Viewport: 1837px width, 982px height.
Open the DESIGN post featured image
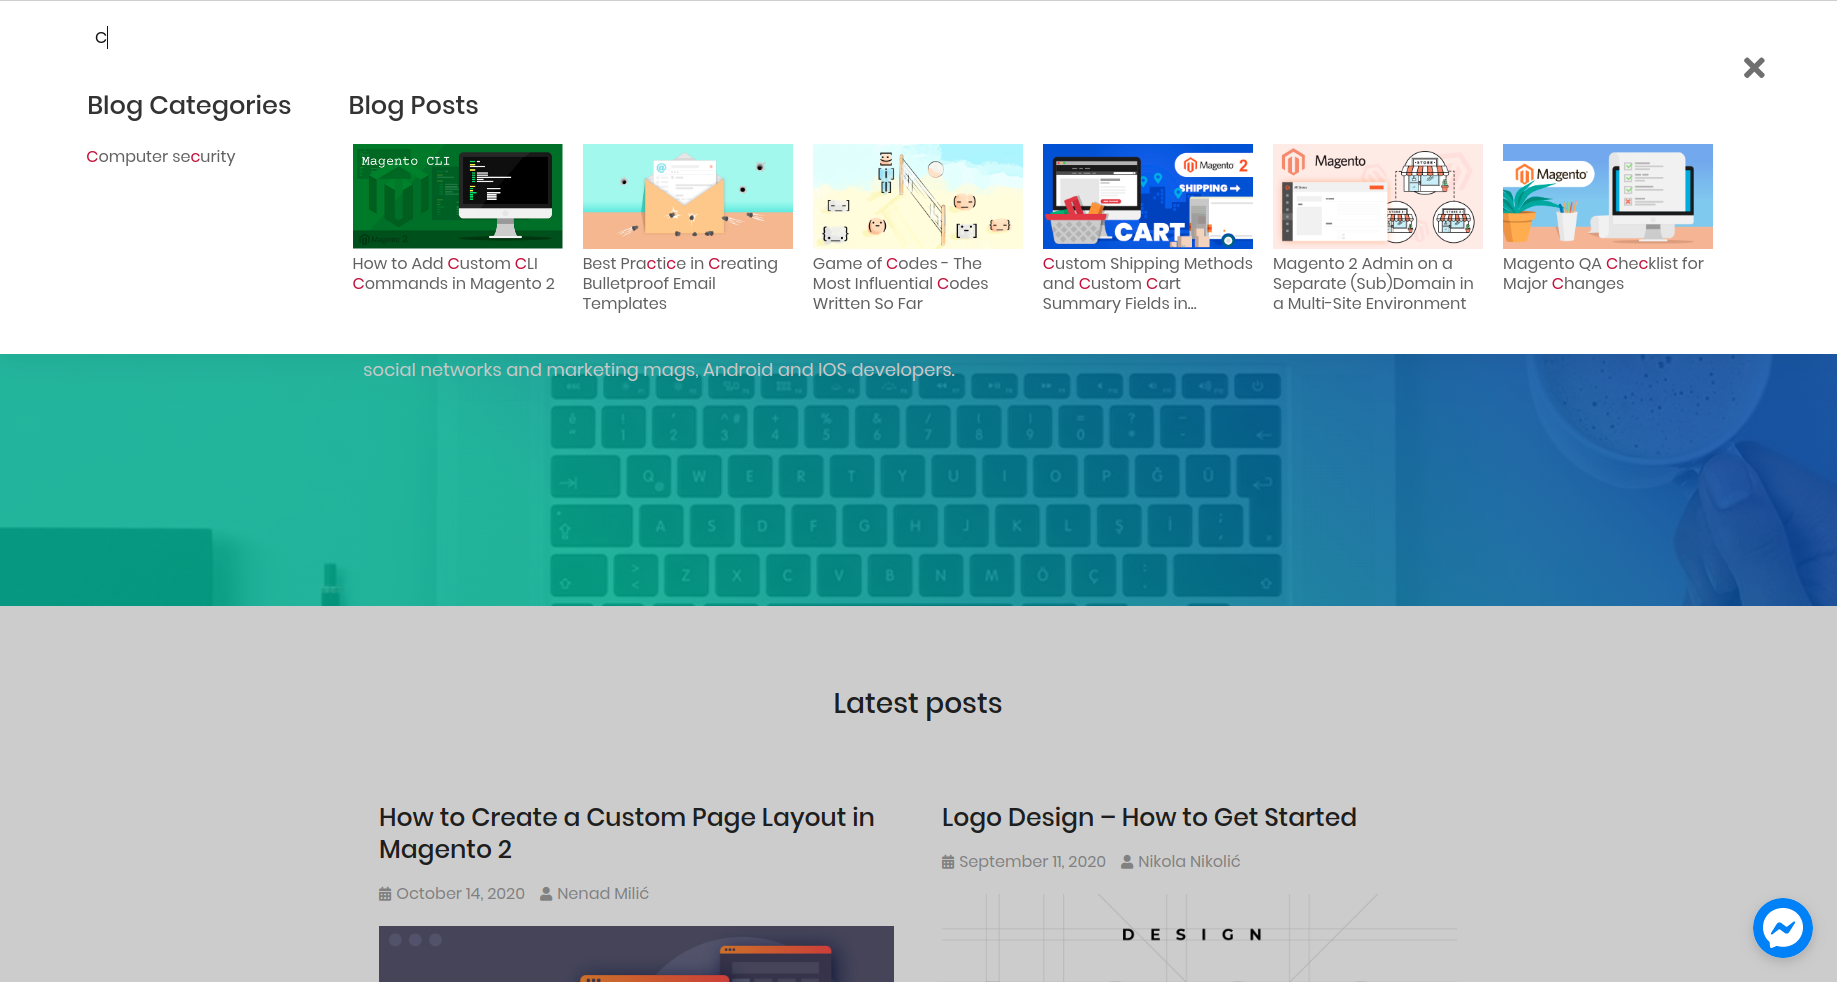coord(1199,938)
